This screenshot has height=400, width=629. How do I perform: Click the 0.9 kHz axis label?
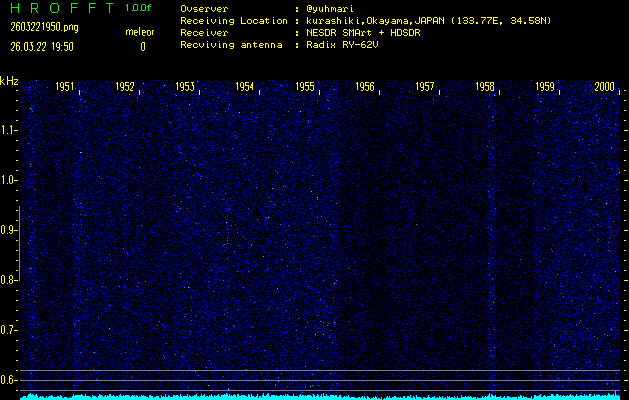click(x=8, y=230)
